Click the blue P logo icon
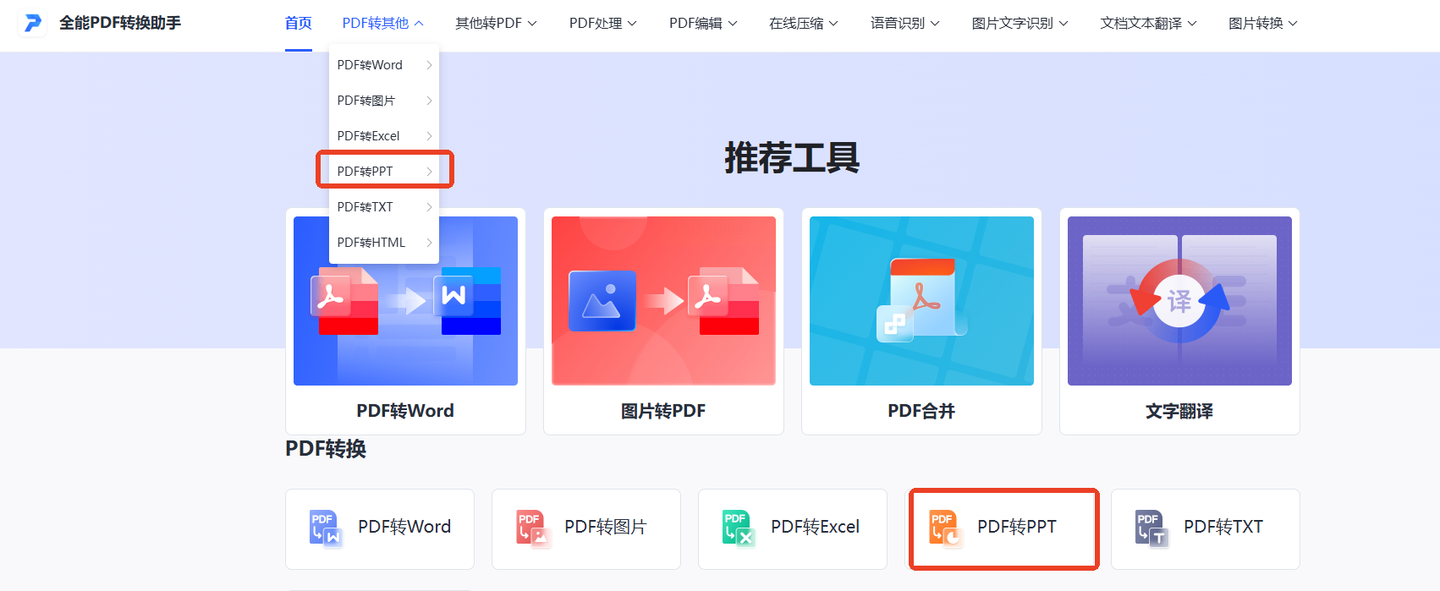1440x591 pixels. (34, 22)
